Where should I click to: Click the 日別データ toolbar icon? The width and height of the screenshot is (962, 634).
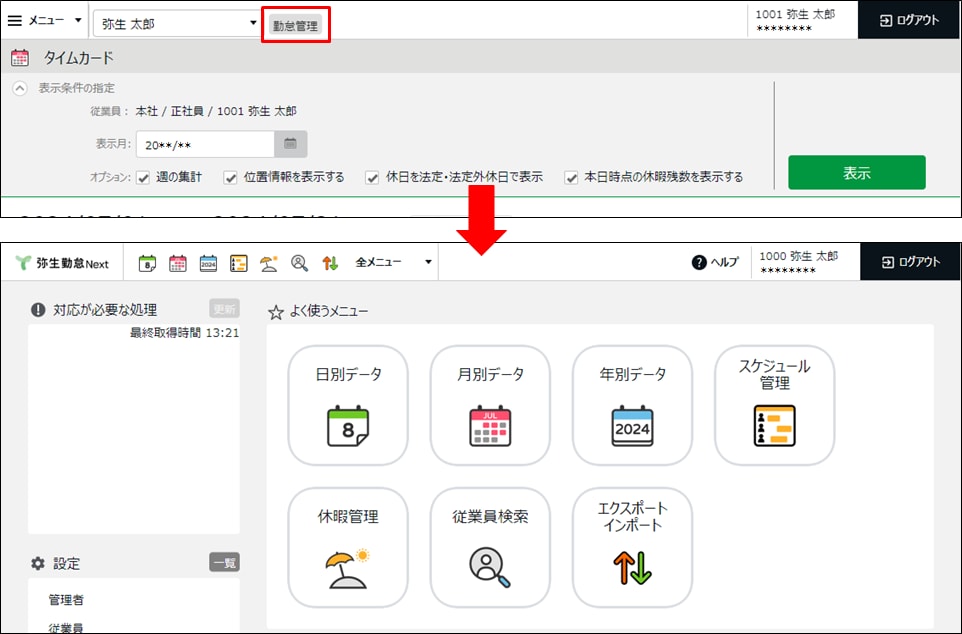[147, 263]
